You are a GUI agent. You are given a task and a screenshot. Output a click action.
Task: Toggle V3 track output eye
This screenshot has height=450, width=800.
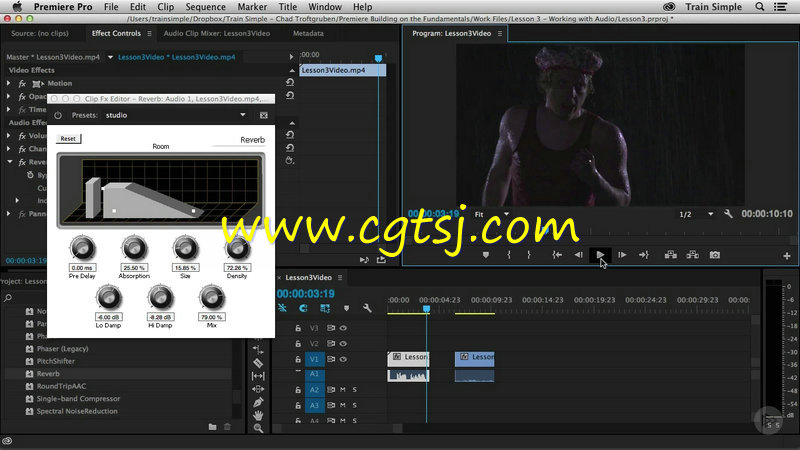tap(343, 328)
